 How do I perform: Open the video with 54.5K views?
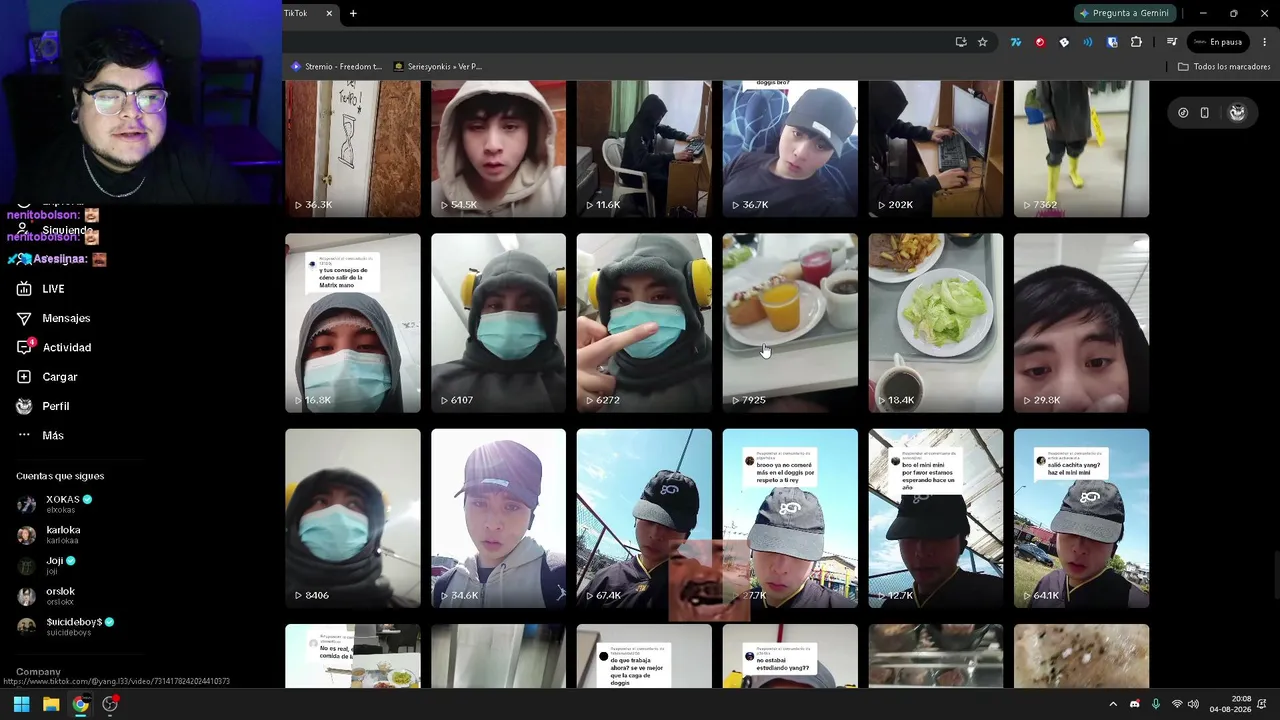click(x=498, y=149)
